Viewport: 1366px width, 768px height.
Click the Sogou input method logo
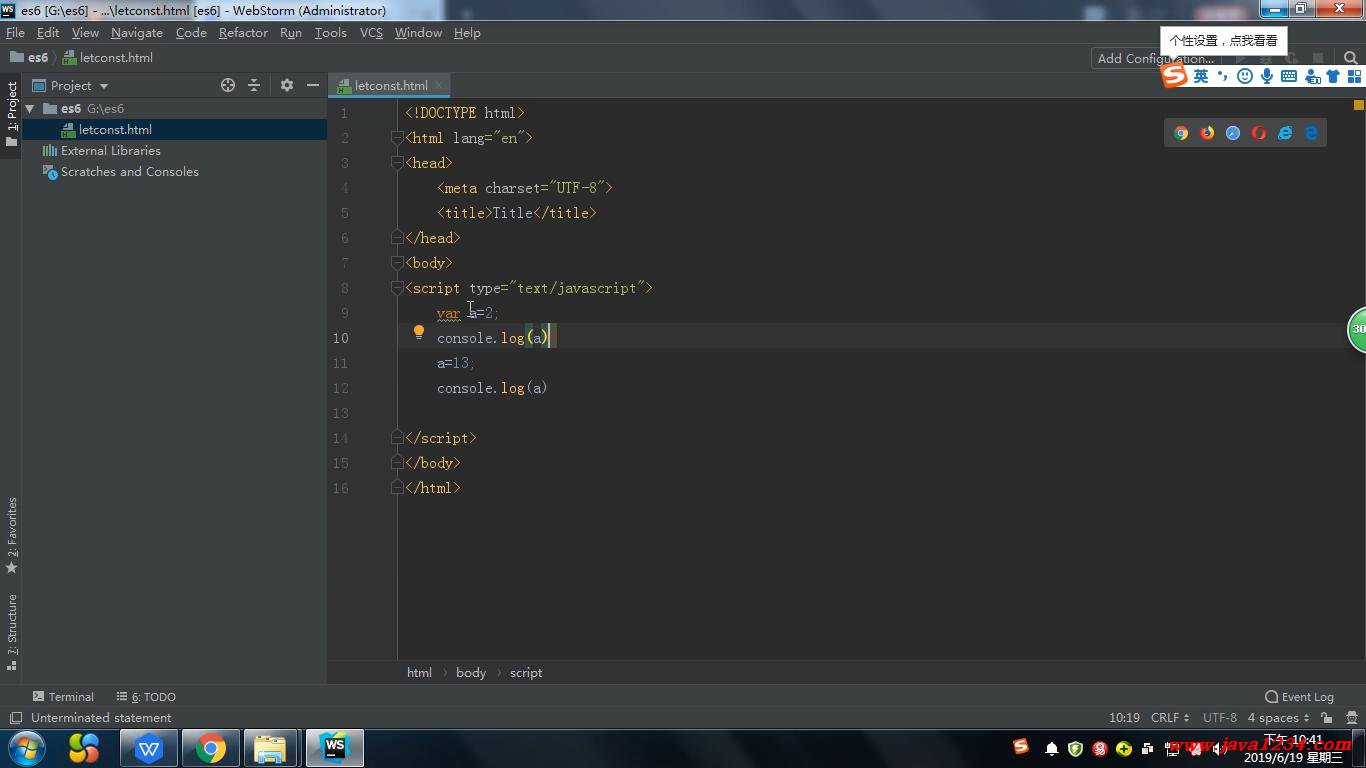tap(1174, 76)
